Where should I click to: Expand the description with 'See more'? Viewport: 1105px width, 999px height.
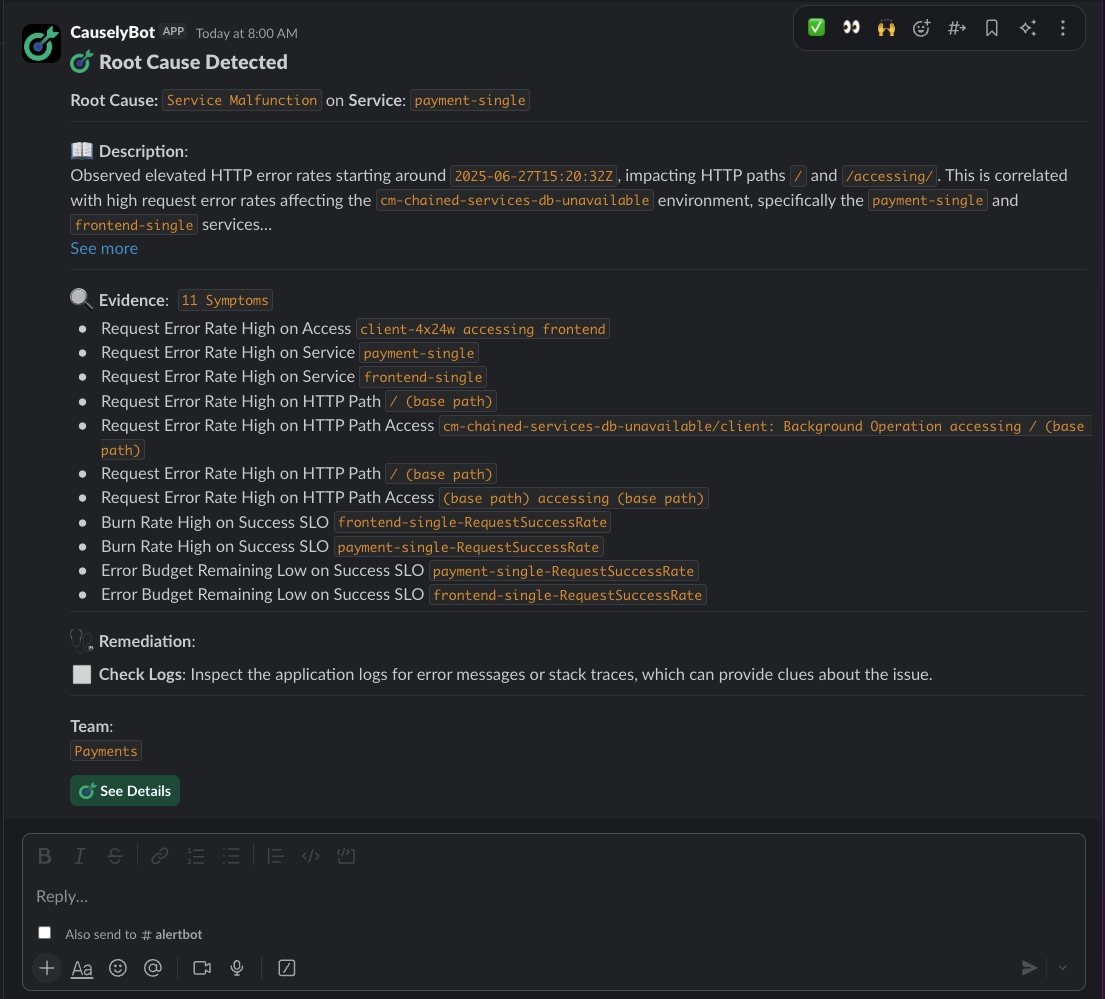[104, 248]
